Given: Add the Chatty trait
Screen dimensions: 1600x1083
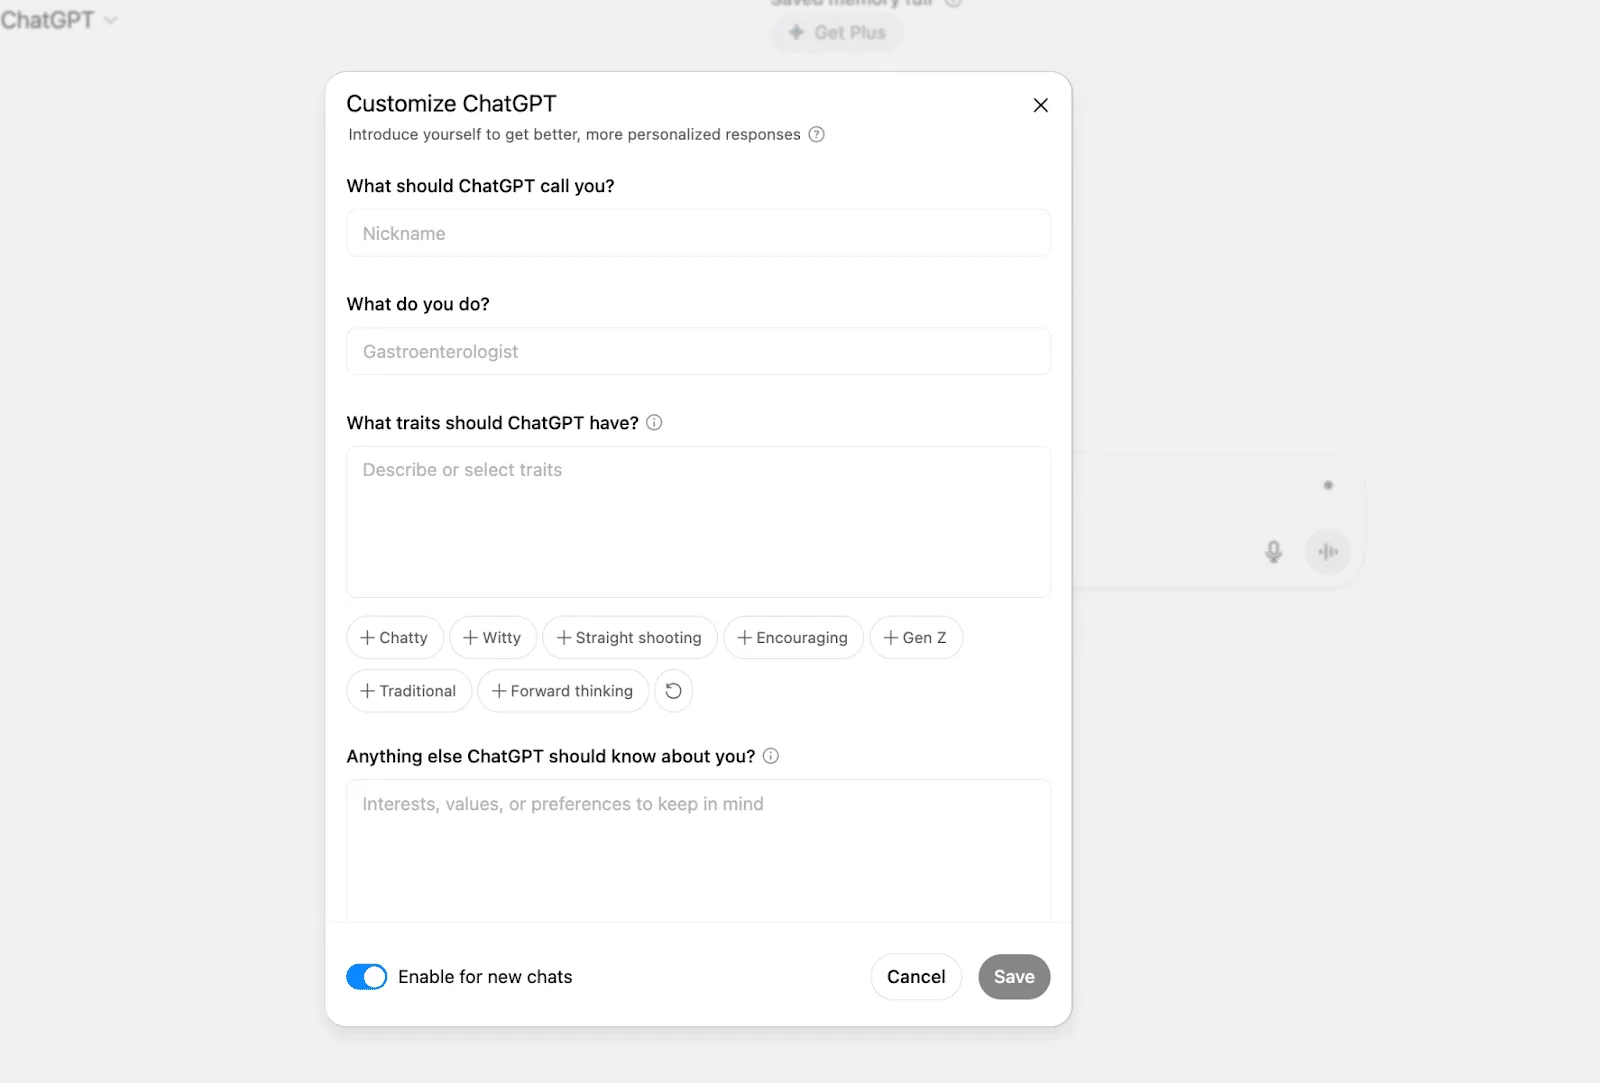Looking at the screenshot, I should (395, 637).
